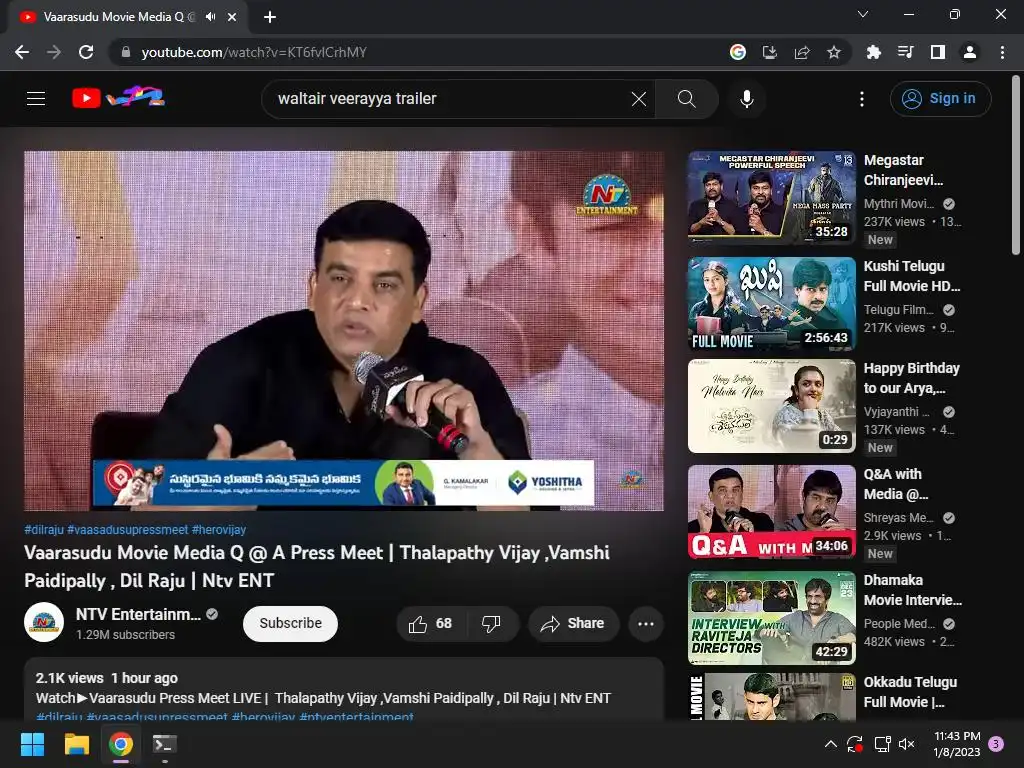Image resolution: width=1024 pixels, height=768 pixels.
Task: Open Windows Start menu
Action: click(32, 744)
